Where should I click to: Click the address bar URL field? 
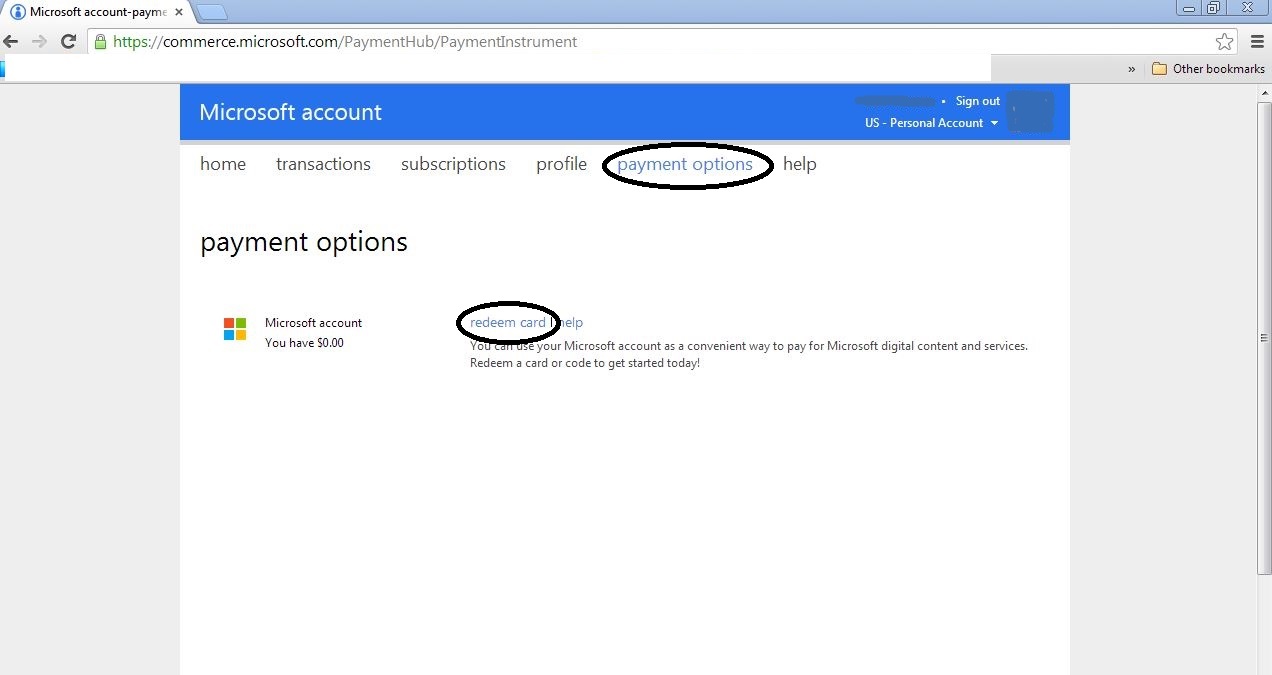coord(662,42)
